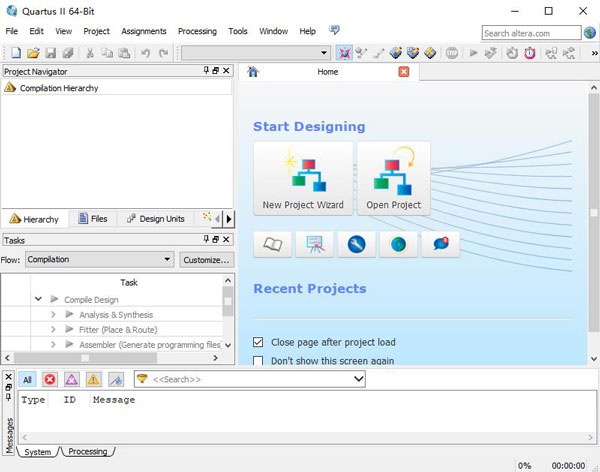Click the Open Project button
600x472 pixels.
[393, 178]
